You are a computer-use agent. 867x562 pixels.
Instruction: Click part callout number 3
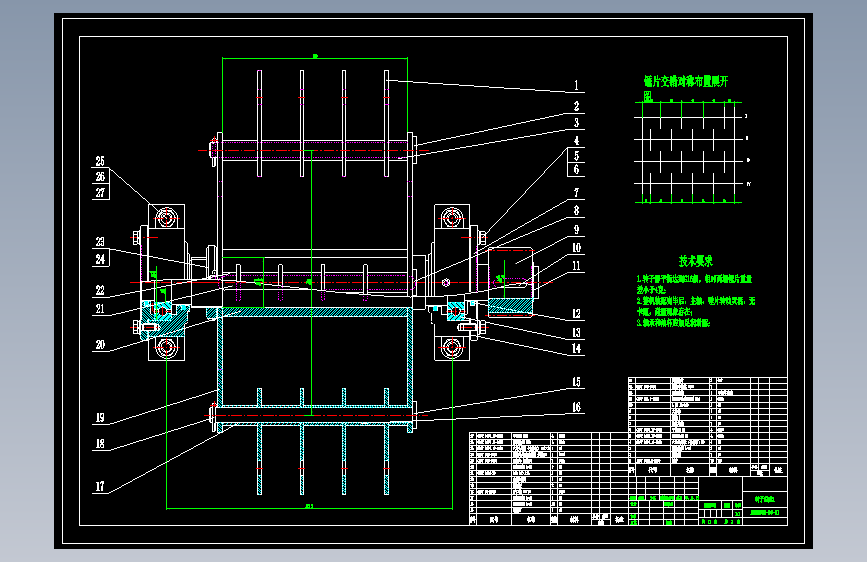[x=576, y=123]
